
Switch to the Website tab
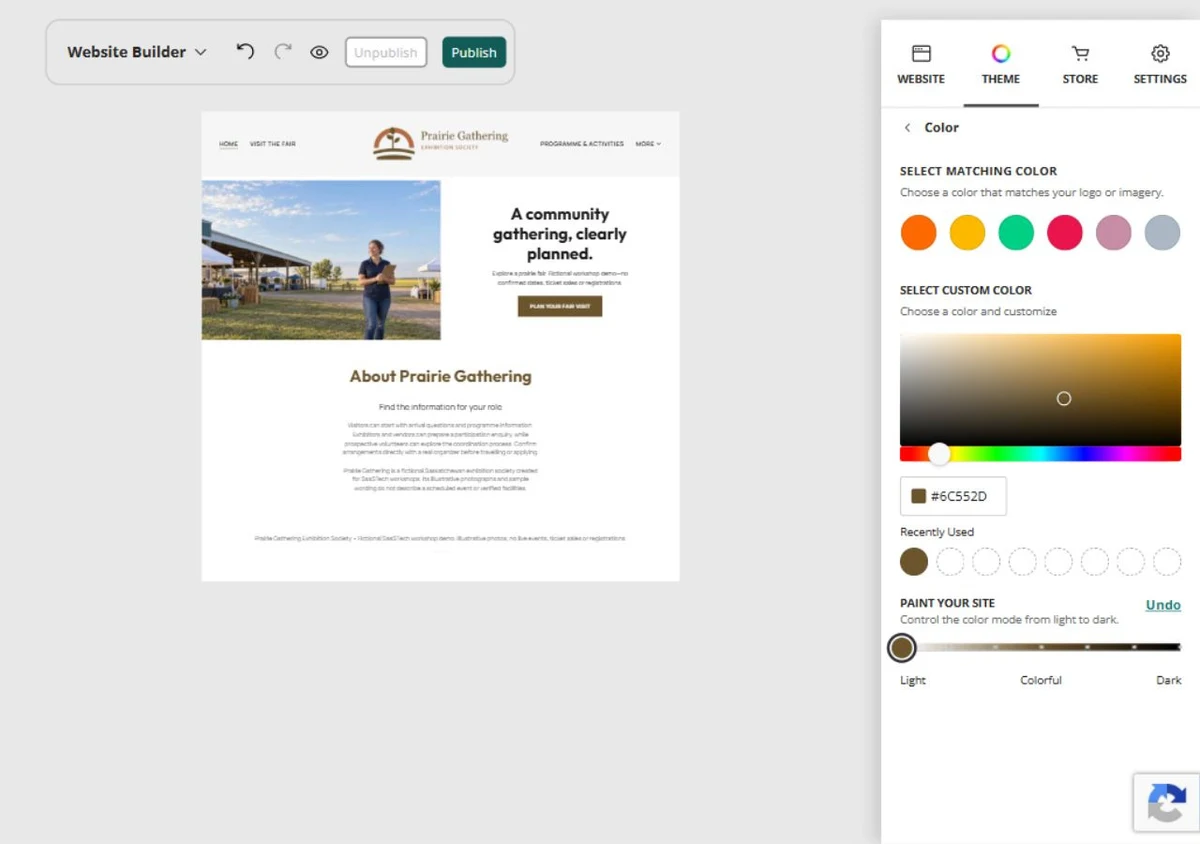pos(921,64)
